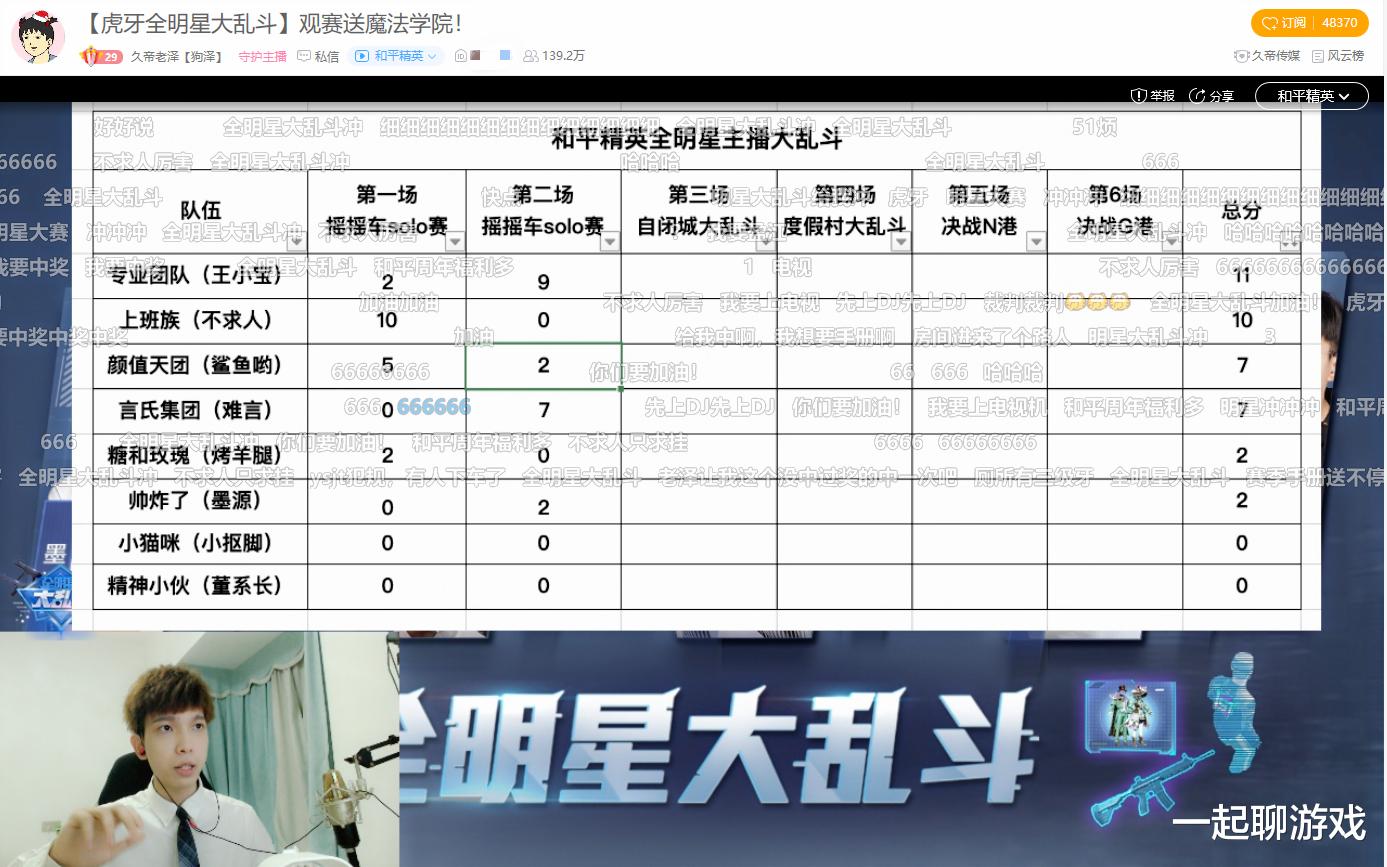Select 总分 11 for 专业团队
Image resolution: width=1387 pixels, height=867 pixels.
[x=1242, y=276]
